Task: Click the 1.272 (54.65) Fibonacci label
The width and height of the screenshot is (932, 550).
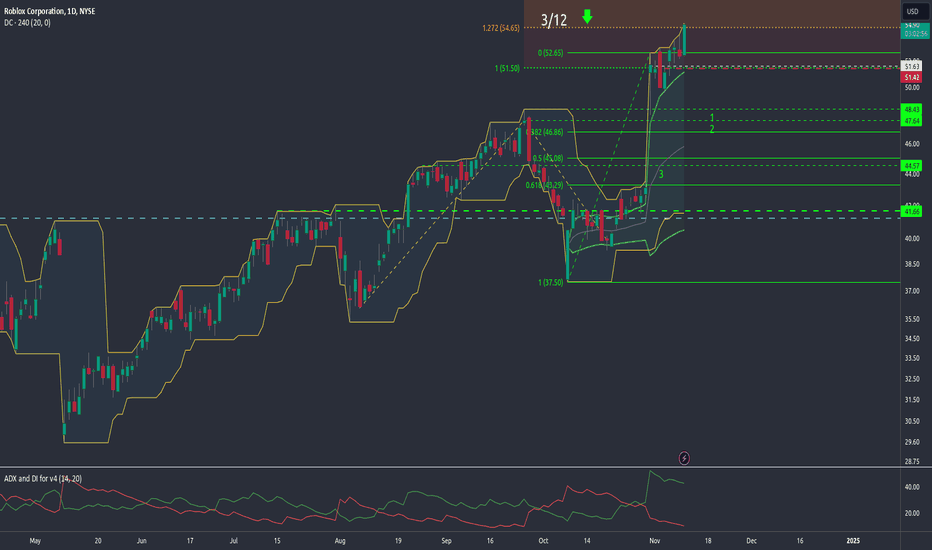Action: (500, 28)
